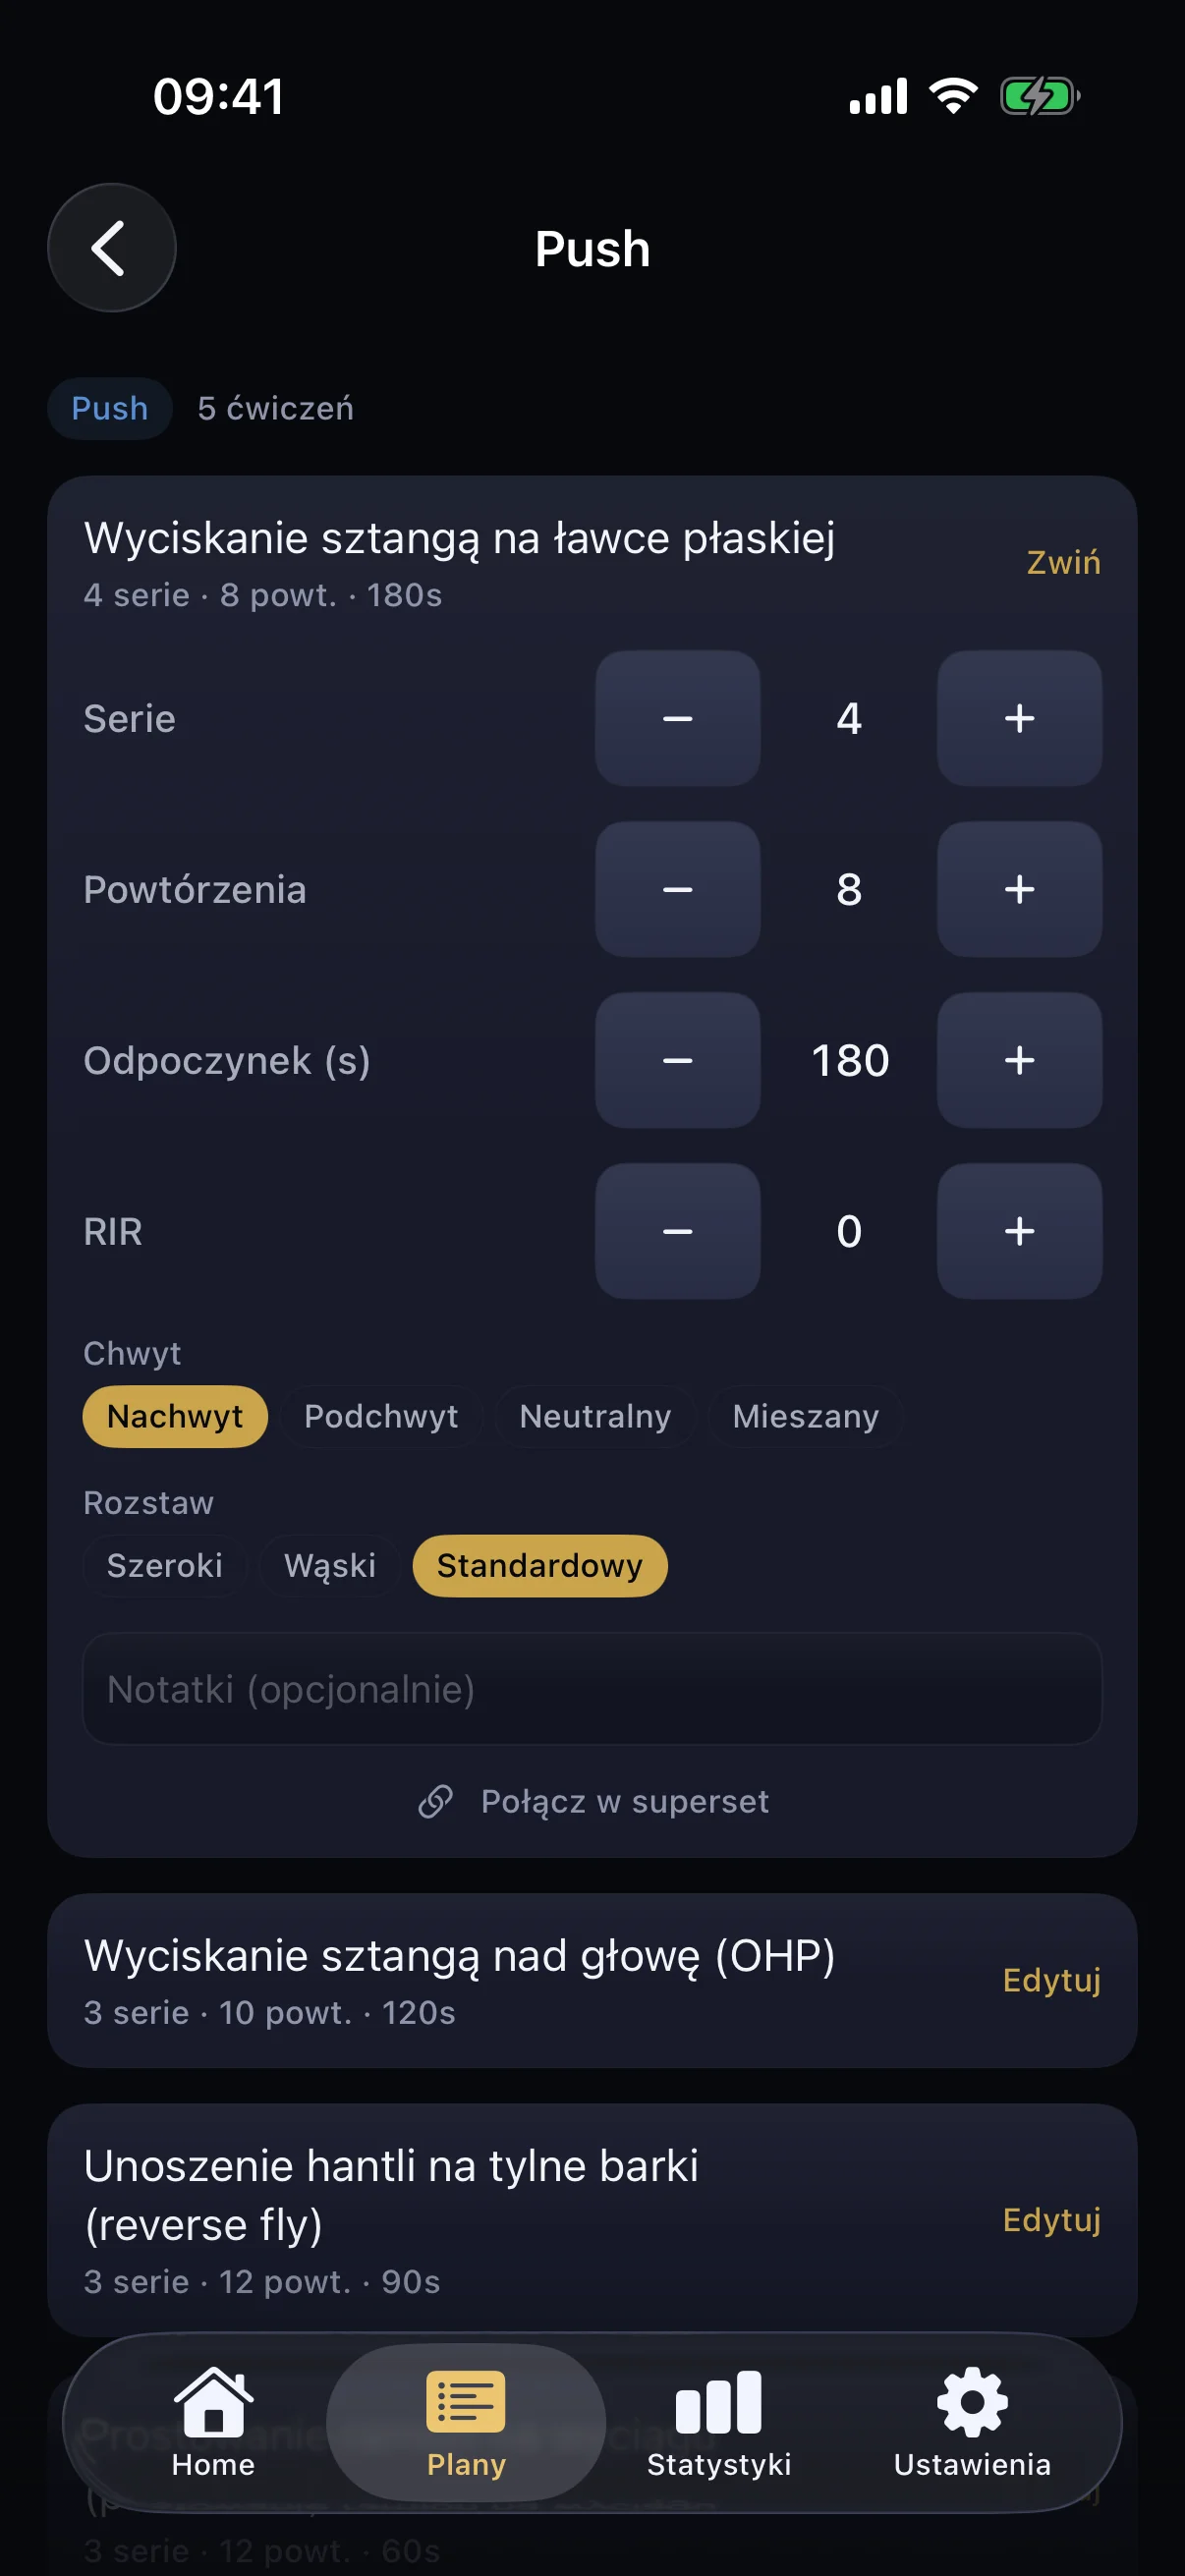Tap the Push category tag

tap(110, 408)
